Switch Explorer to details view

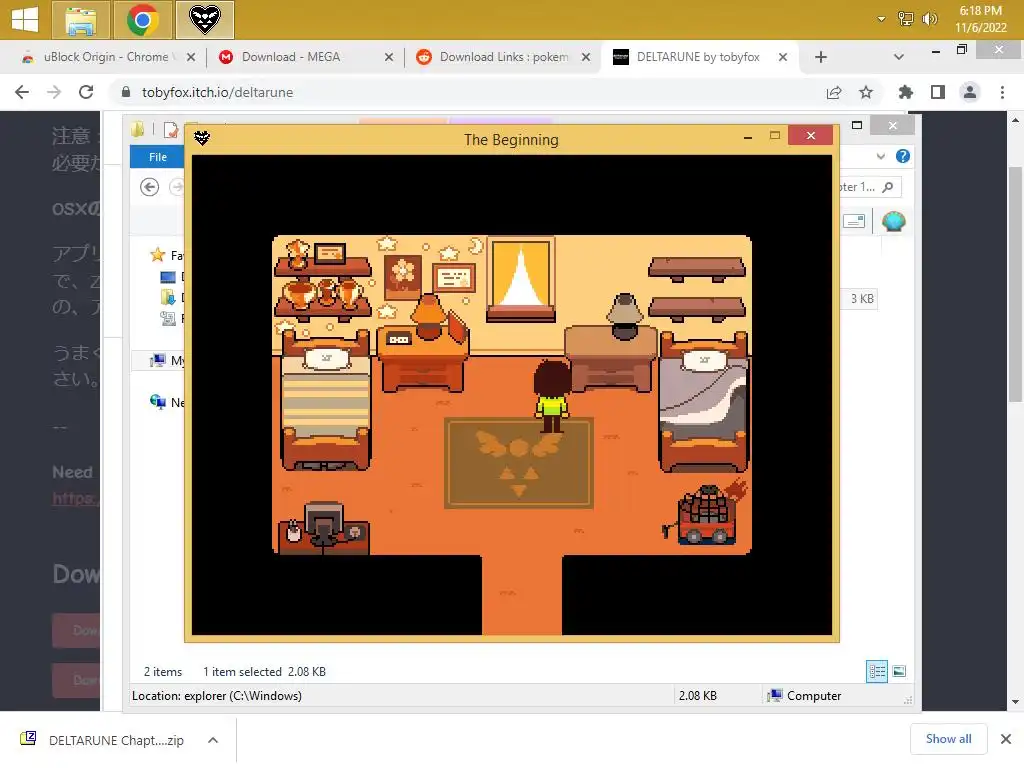(876, 671)
